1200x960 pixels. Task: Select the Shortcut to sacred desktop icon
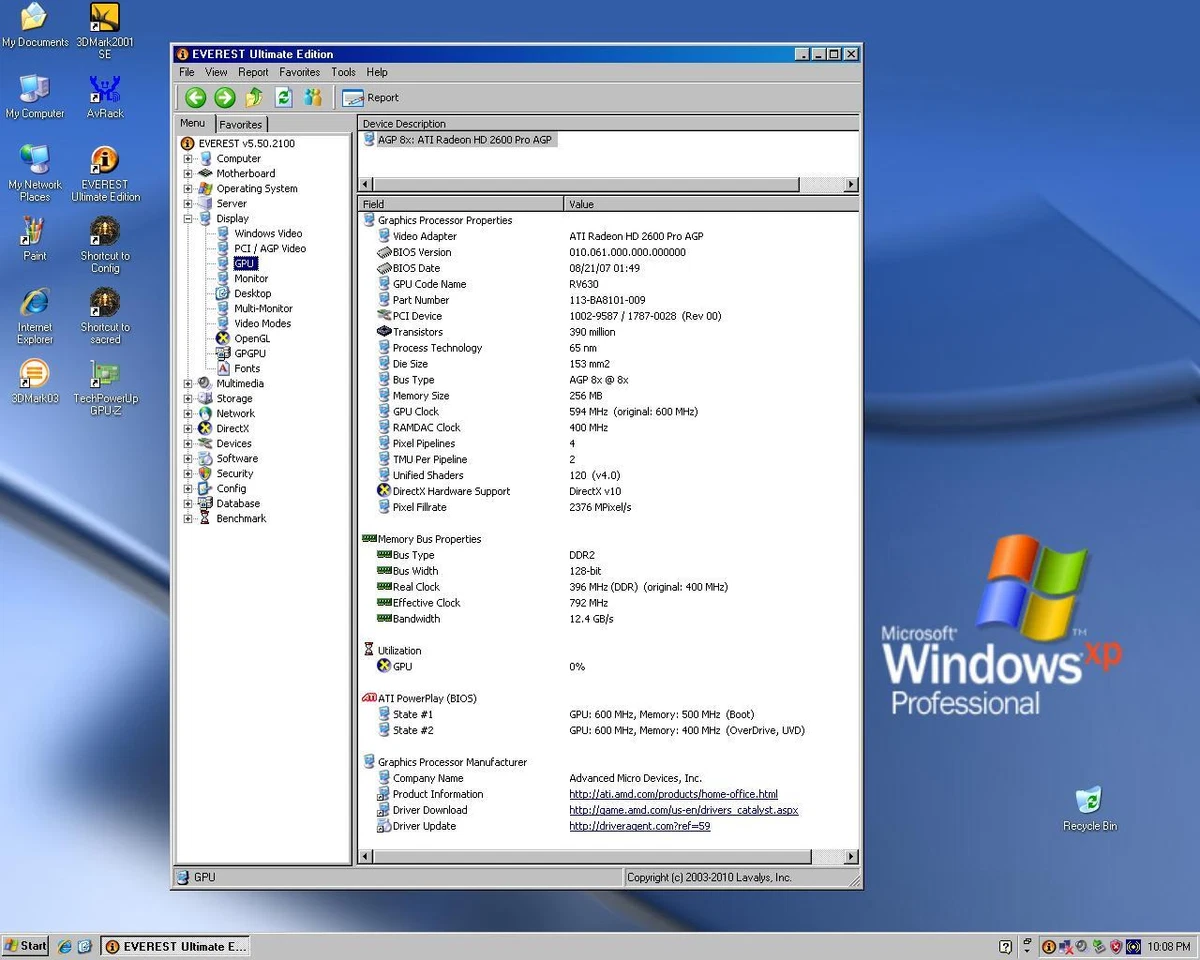pyautogui.click(x=105, y=316)
